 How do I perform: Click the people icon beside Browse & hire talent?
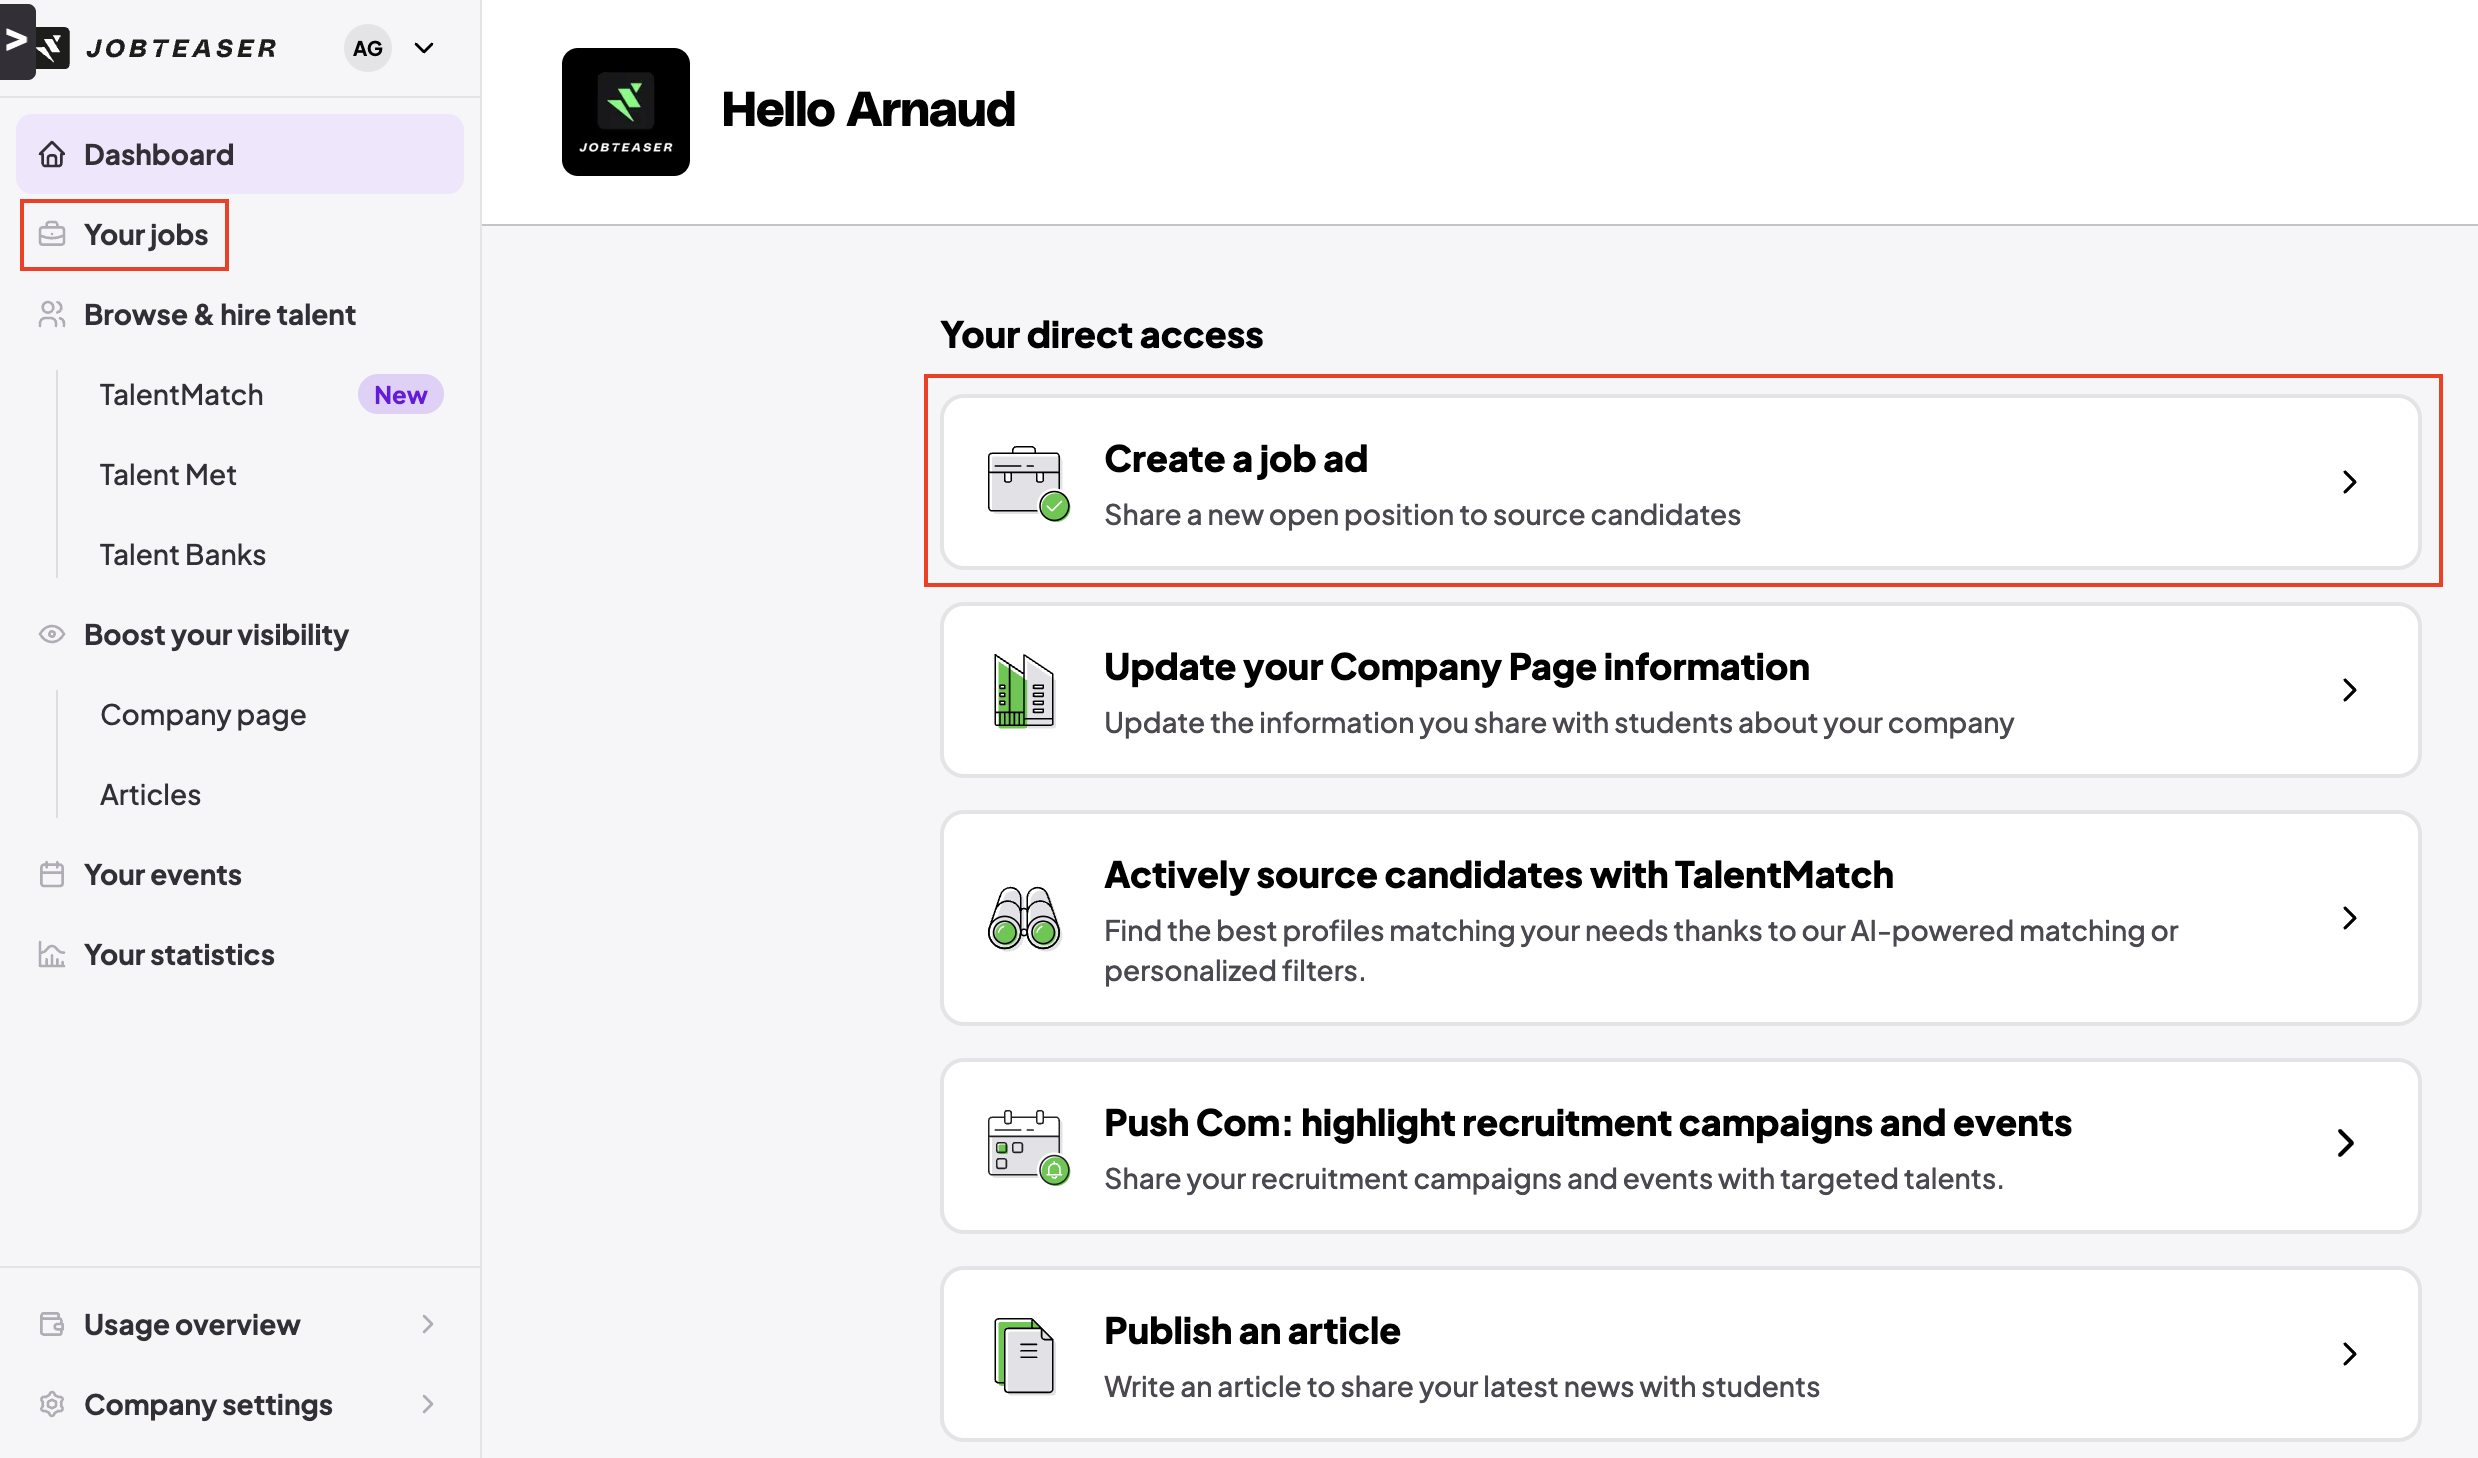(x=52, y=315)
